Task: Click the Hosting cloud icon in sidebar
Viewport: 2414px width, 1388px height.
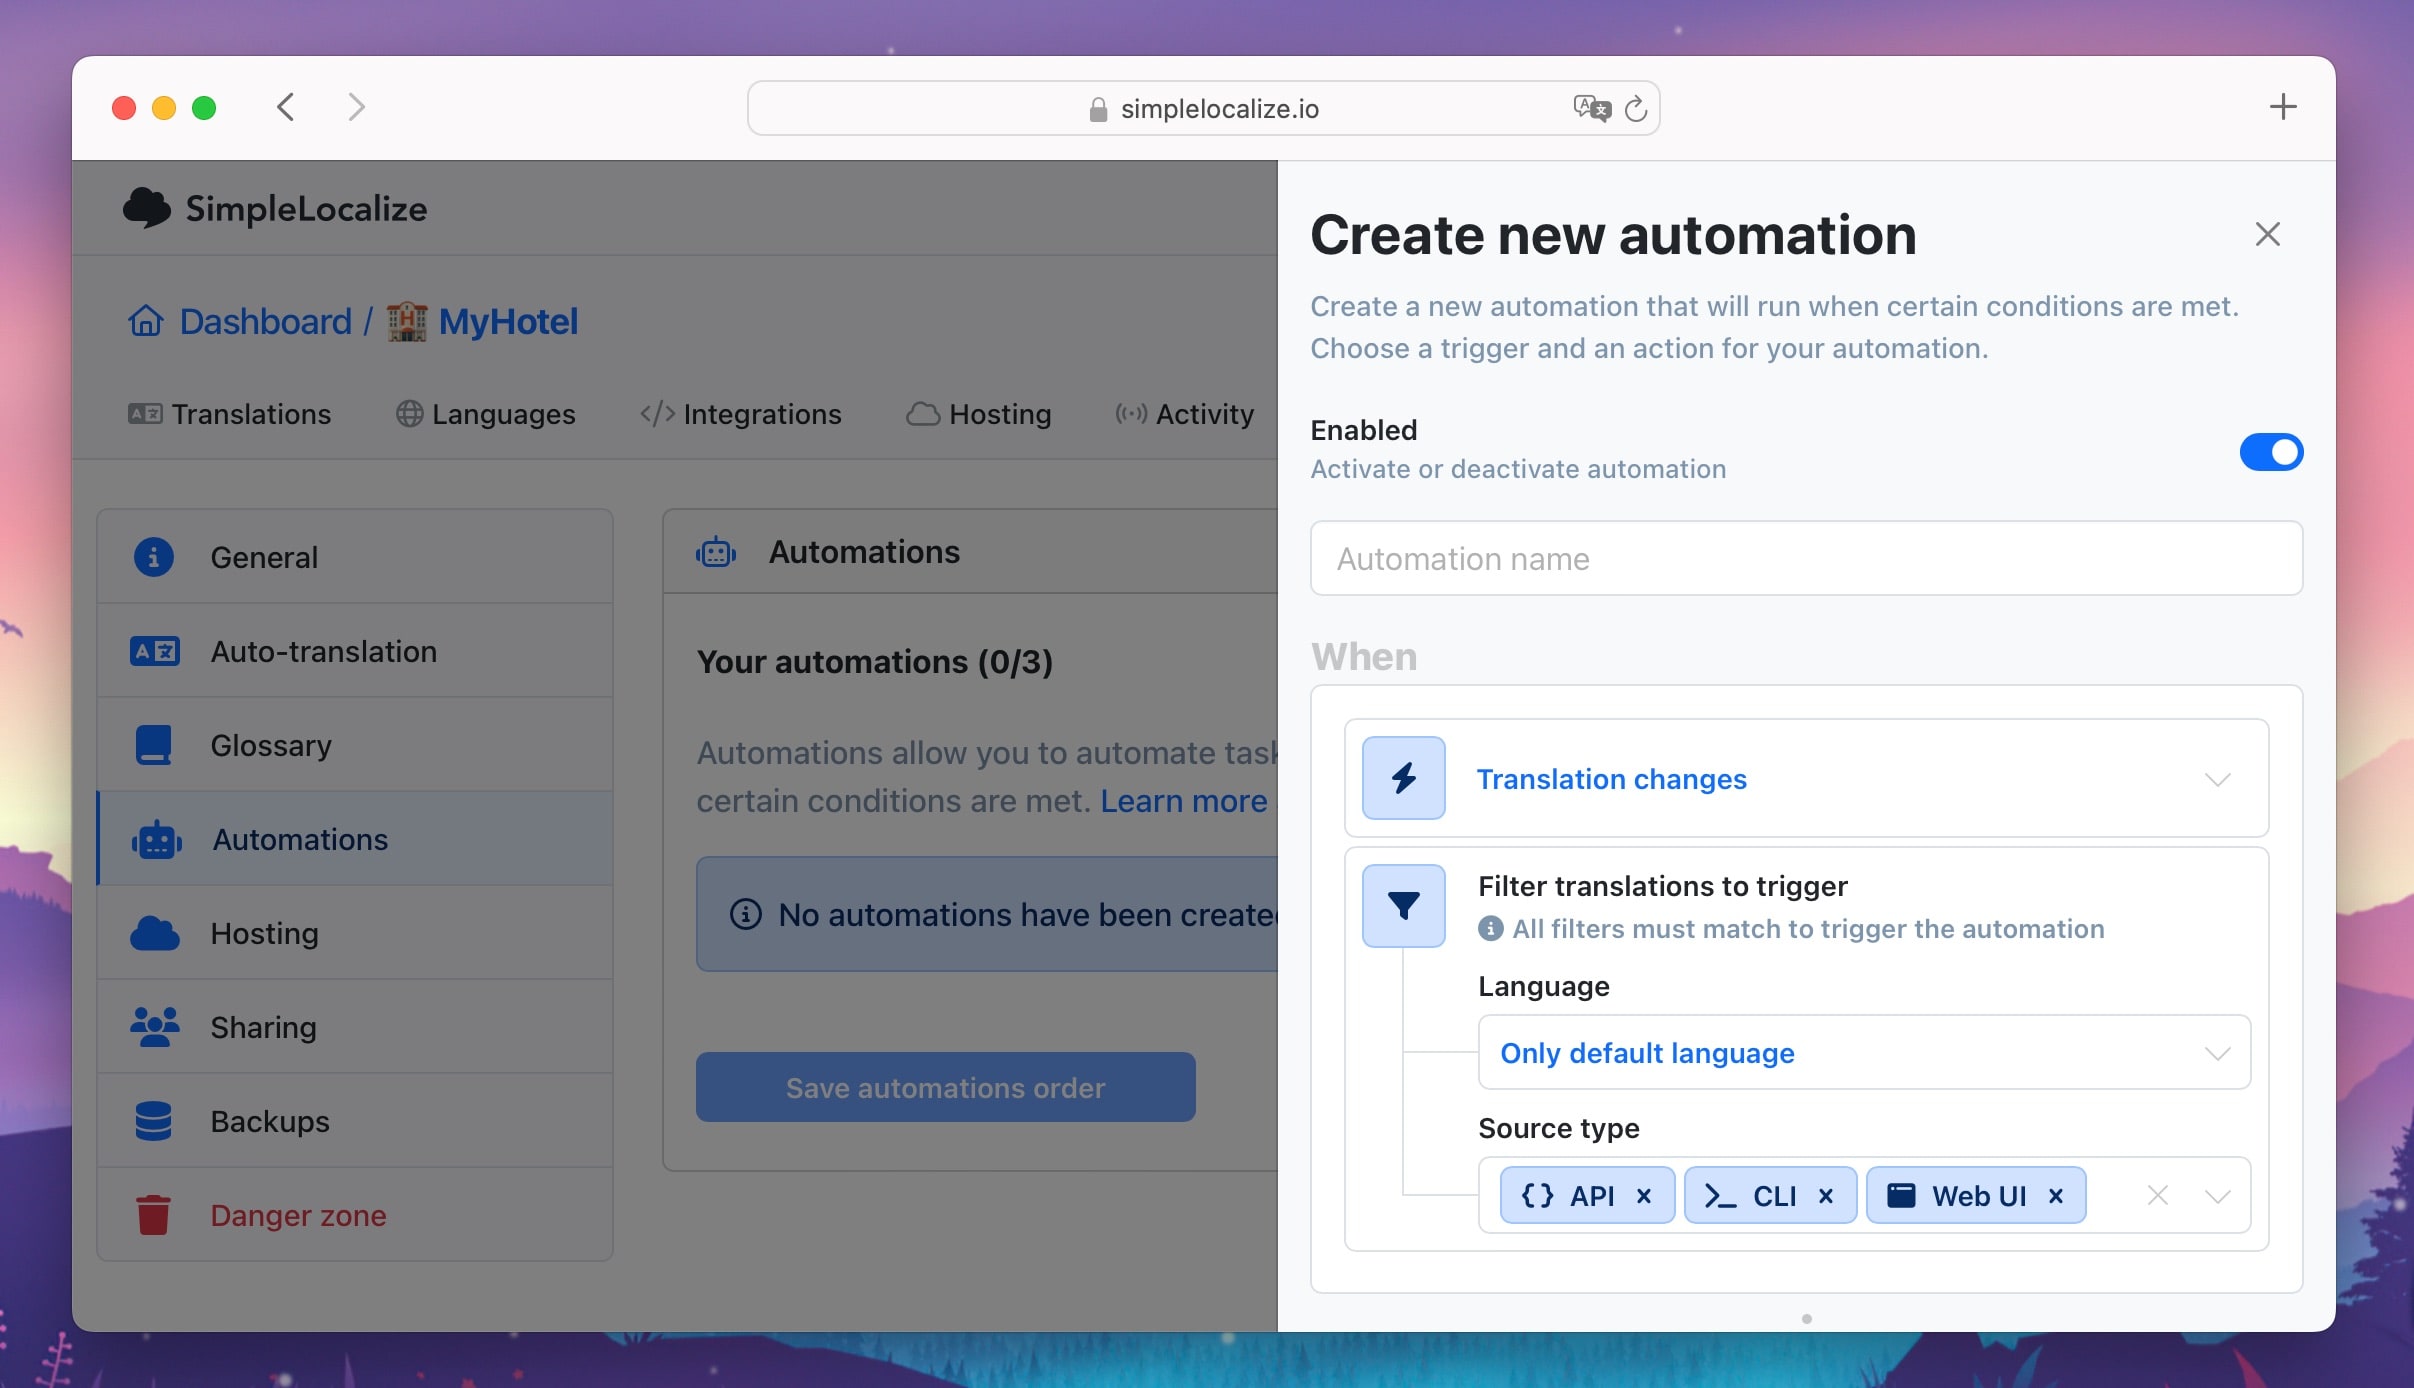Action: (x=155, y=933)
